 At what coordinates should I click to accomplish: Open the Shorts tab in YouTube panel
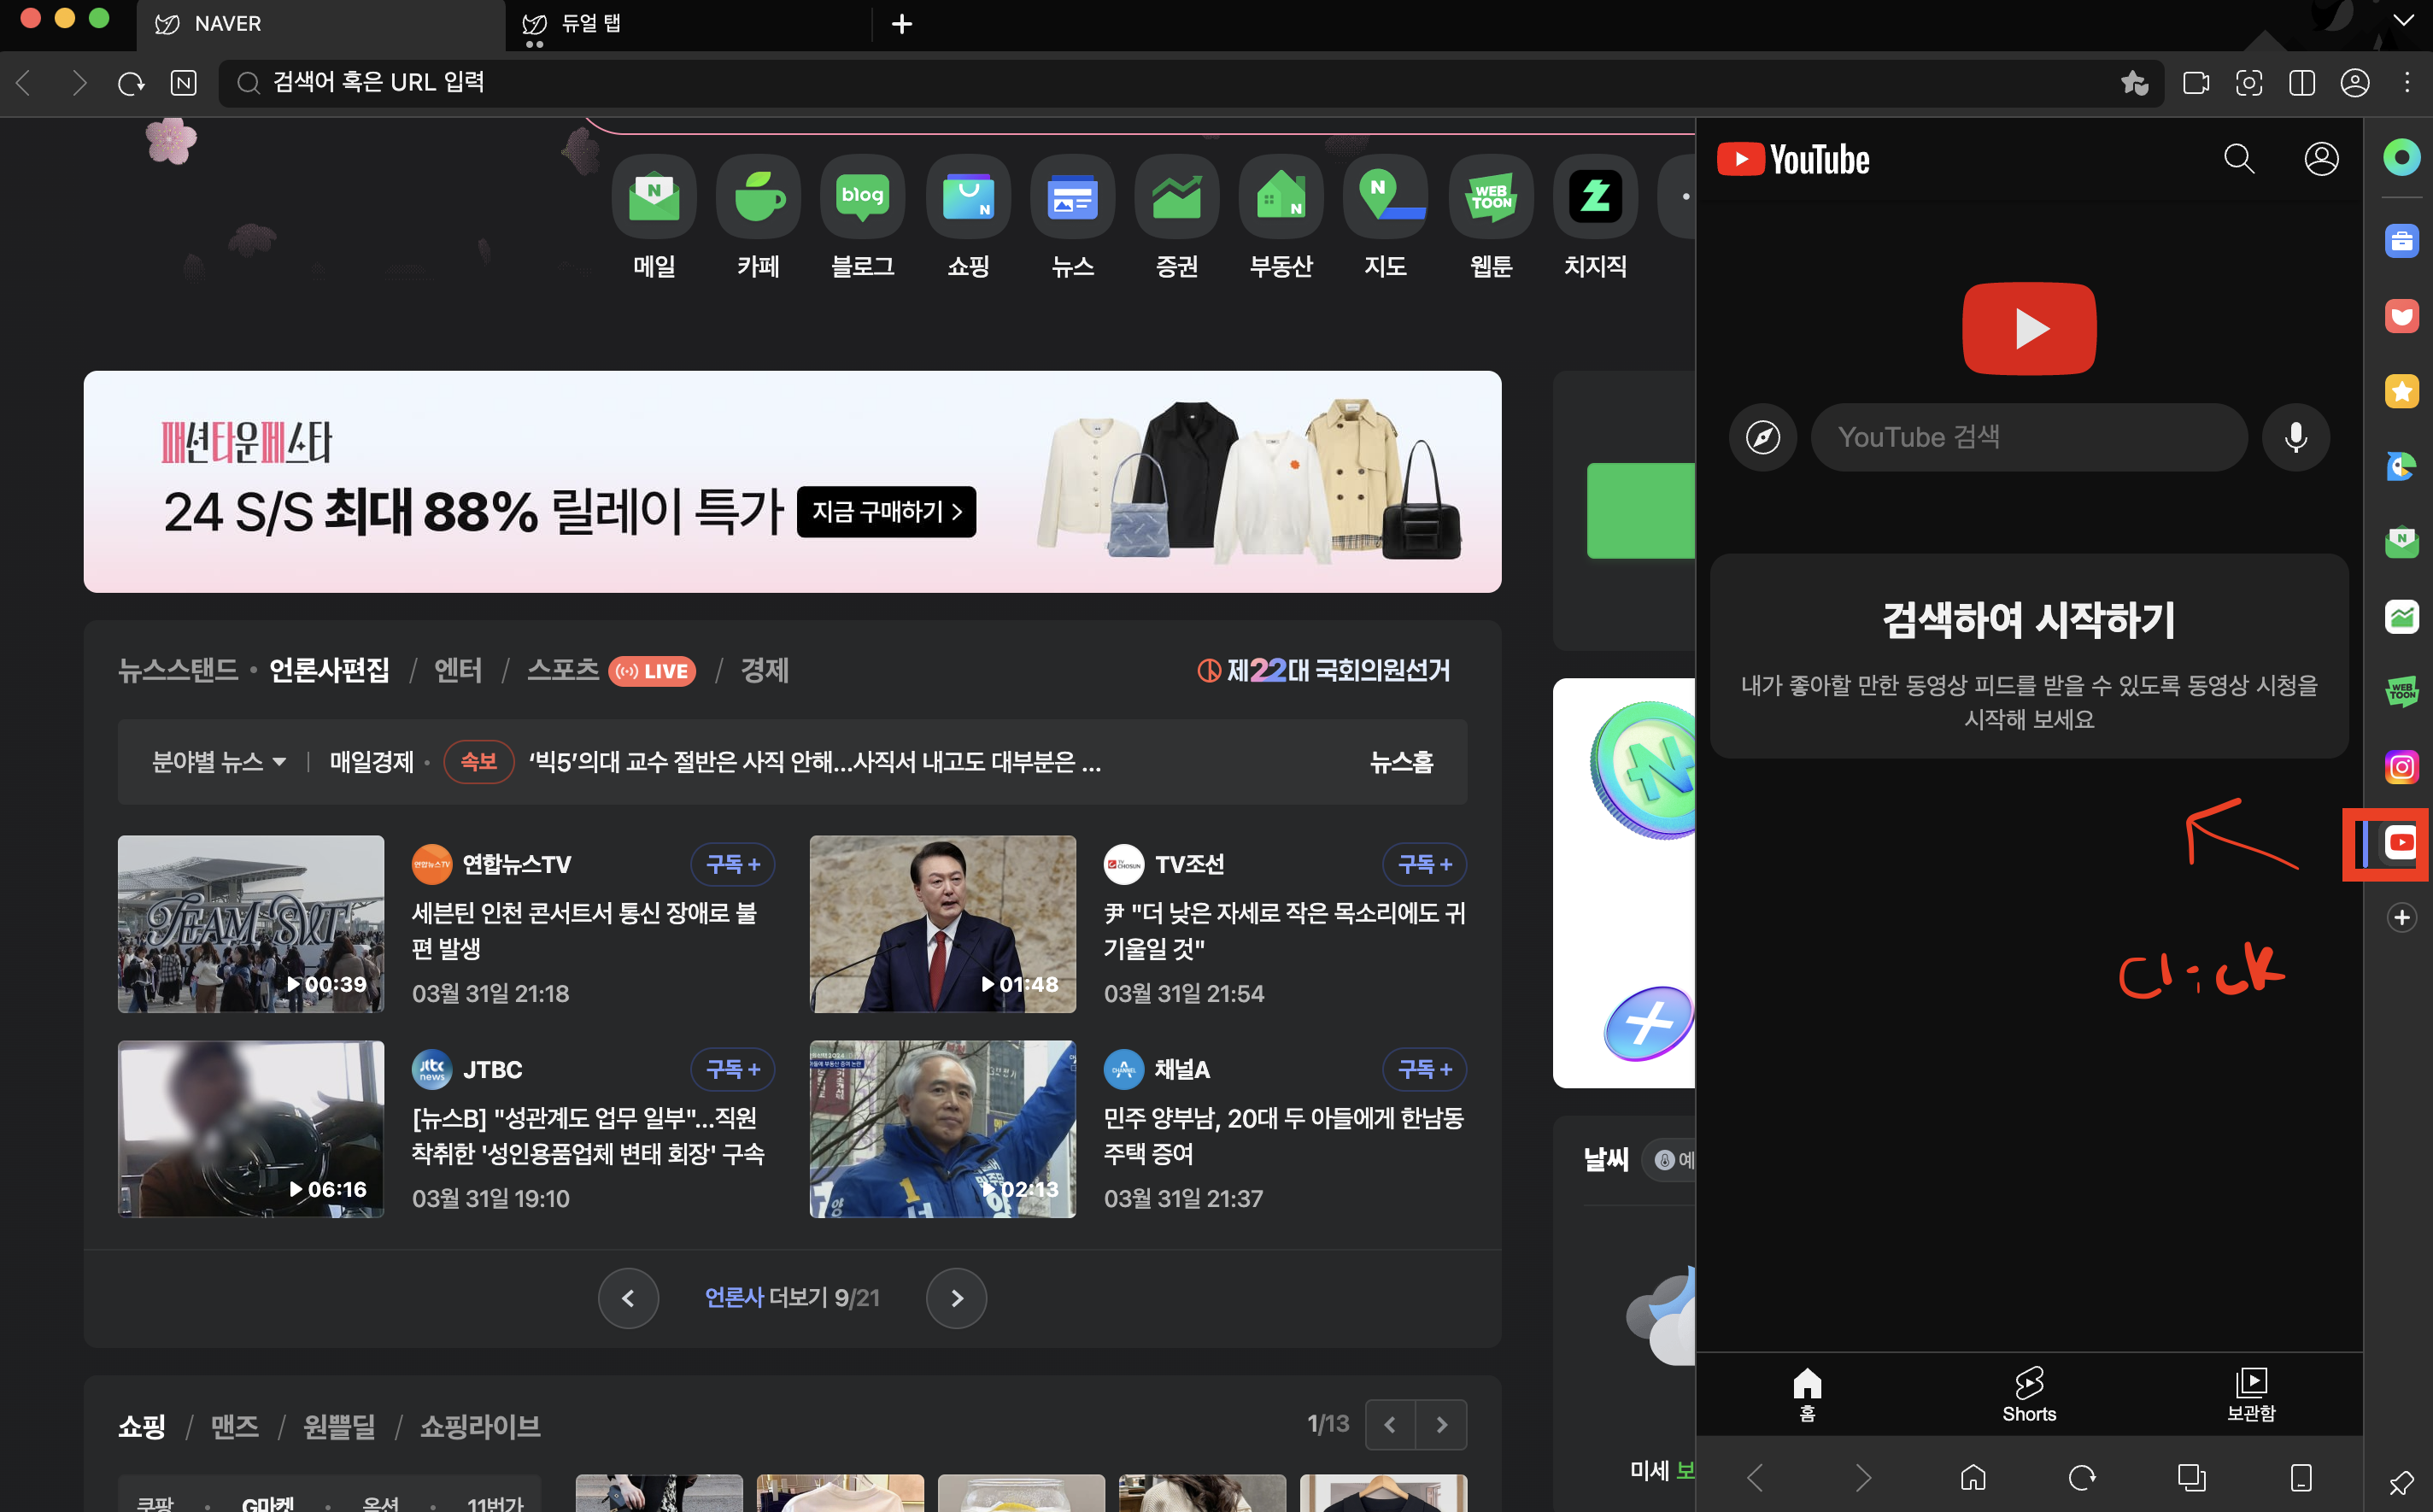(x=2028, y=1395)
